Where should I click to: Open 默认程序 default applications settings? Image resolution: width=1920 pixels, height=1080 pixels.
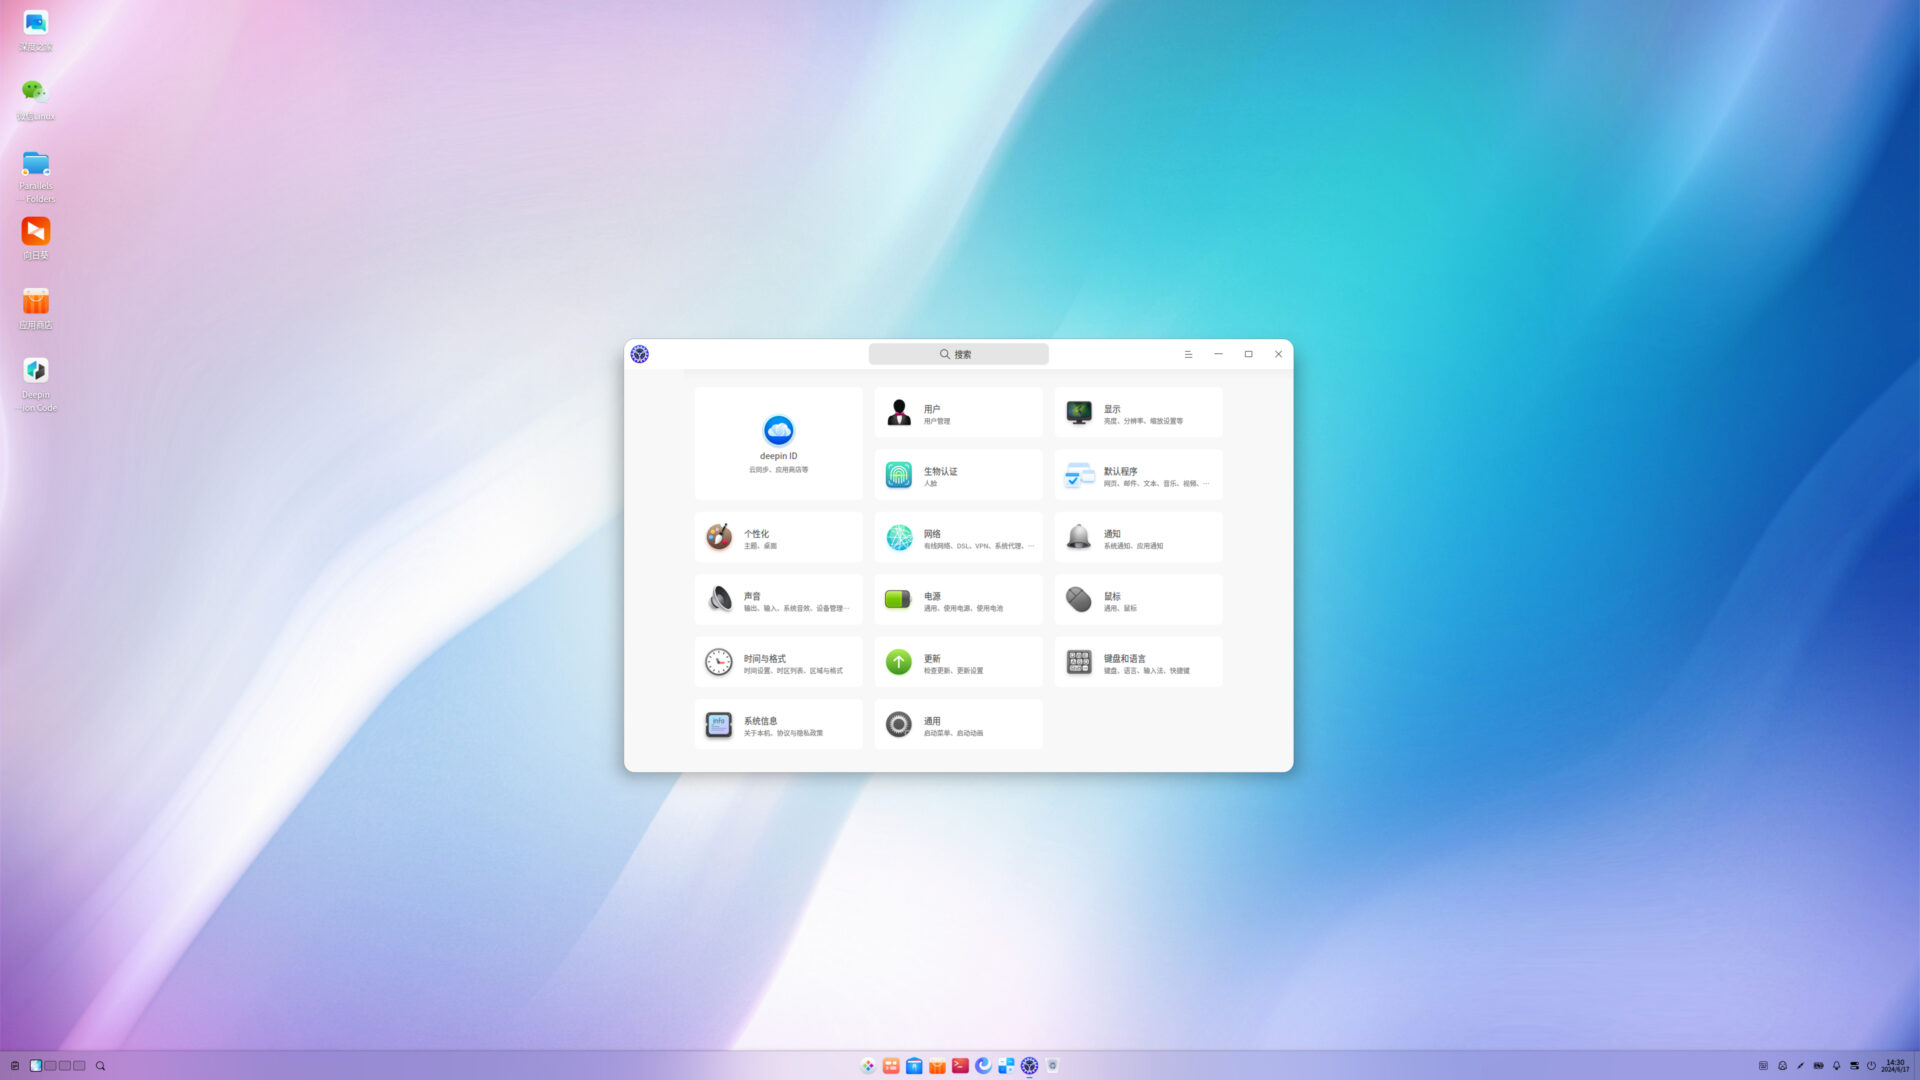click(1138, 474)
